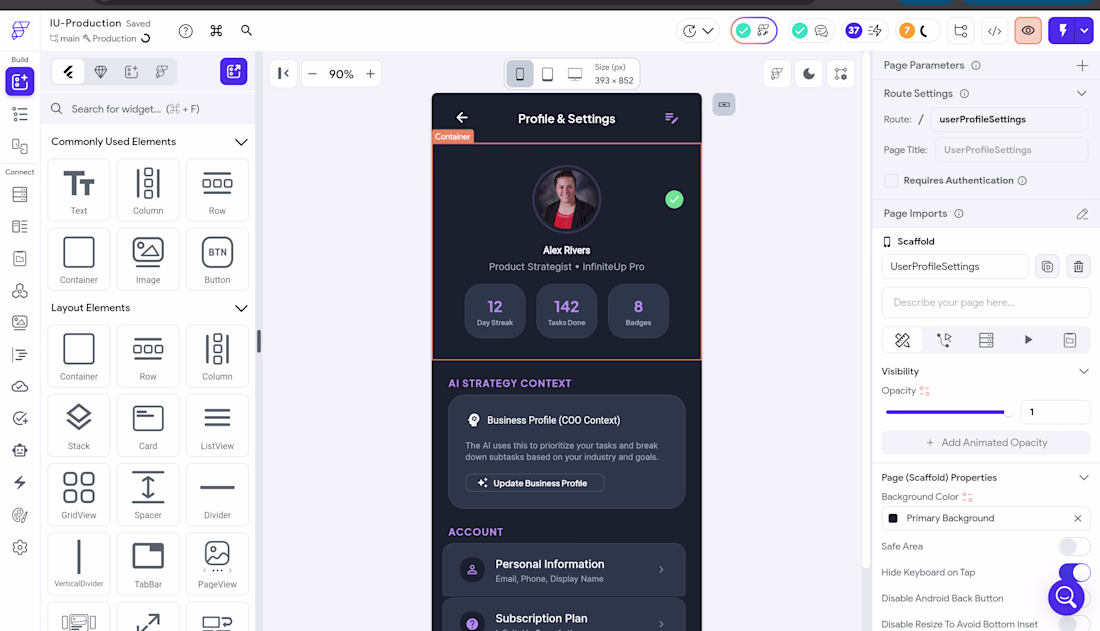Open Personal Information row chevron

pyautogui.click(x=661, y=570)
